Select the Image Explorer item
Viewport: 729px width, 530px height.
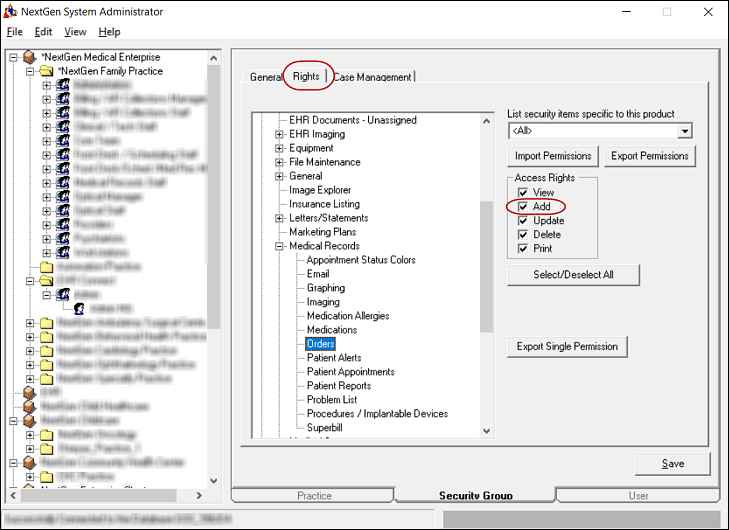pyautogui.click(x=320, y=190)
